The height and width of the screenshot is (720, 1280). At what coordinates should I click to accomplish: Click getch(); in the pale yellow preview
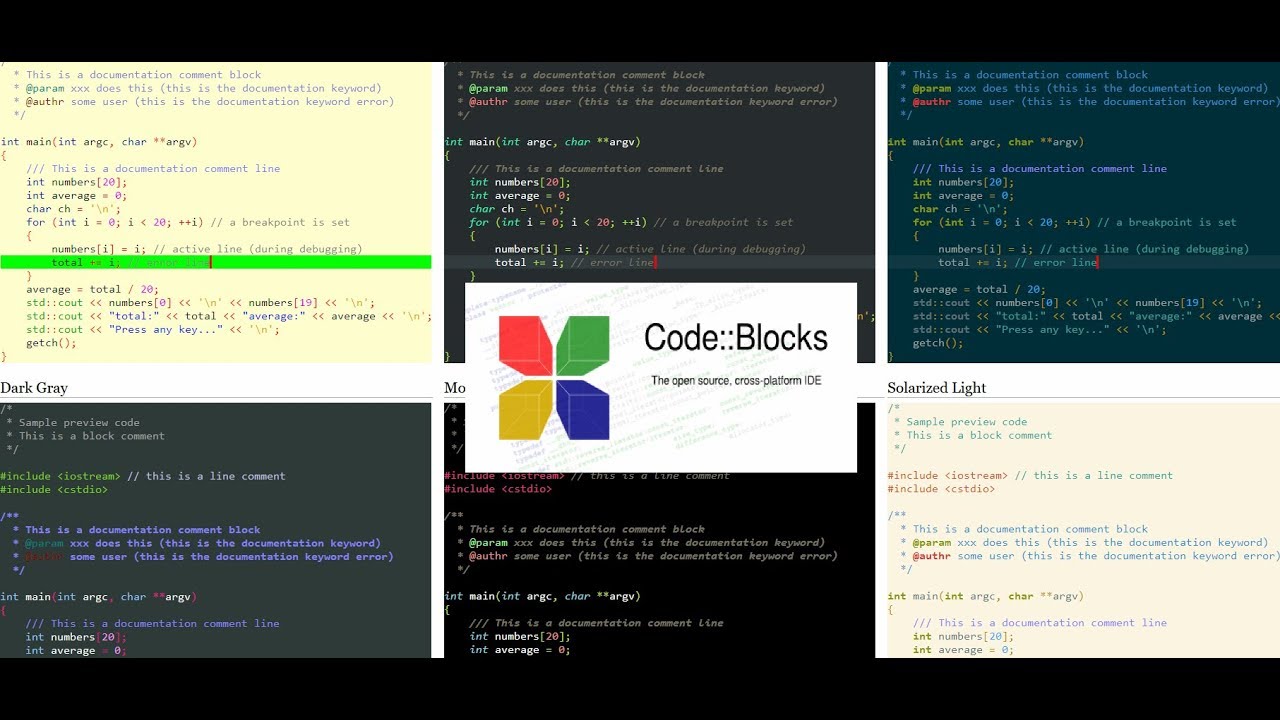pyautogui.click(x=51, y=343)
